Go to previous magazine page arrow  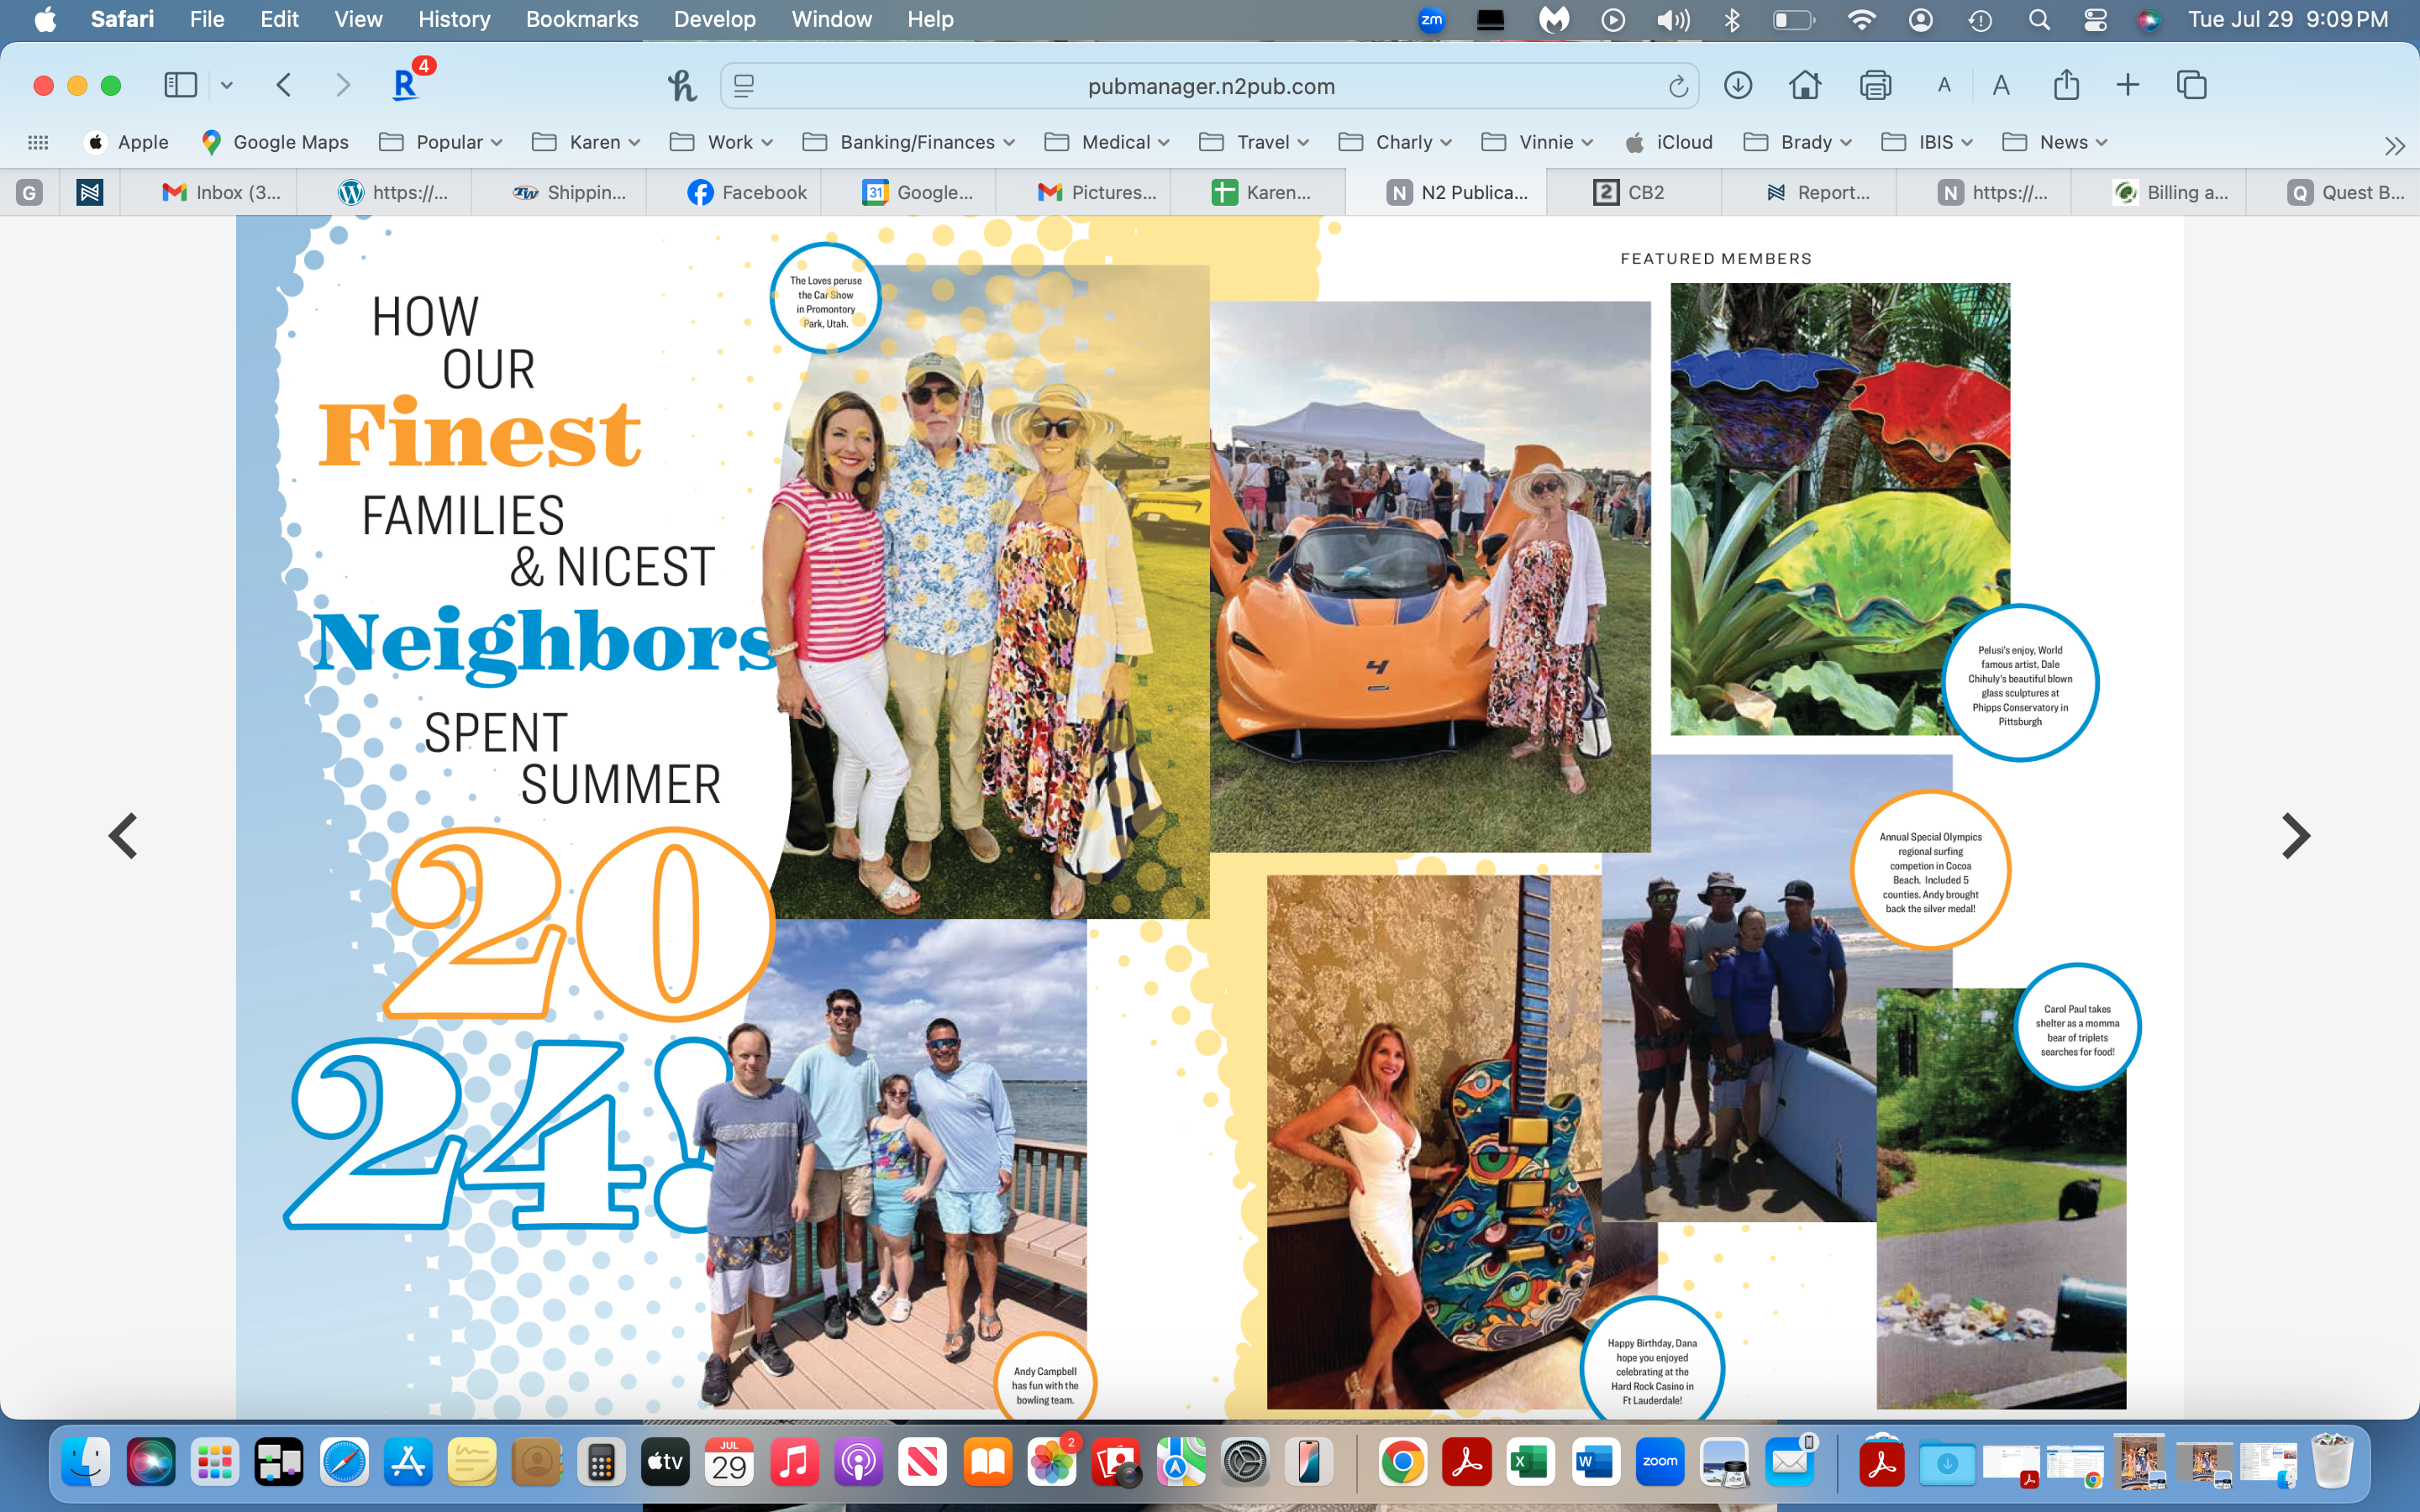click(x=123, y=836)
